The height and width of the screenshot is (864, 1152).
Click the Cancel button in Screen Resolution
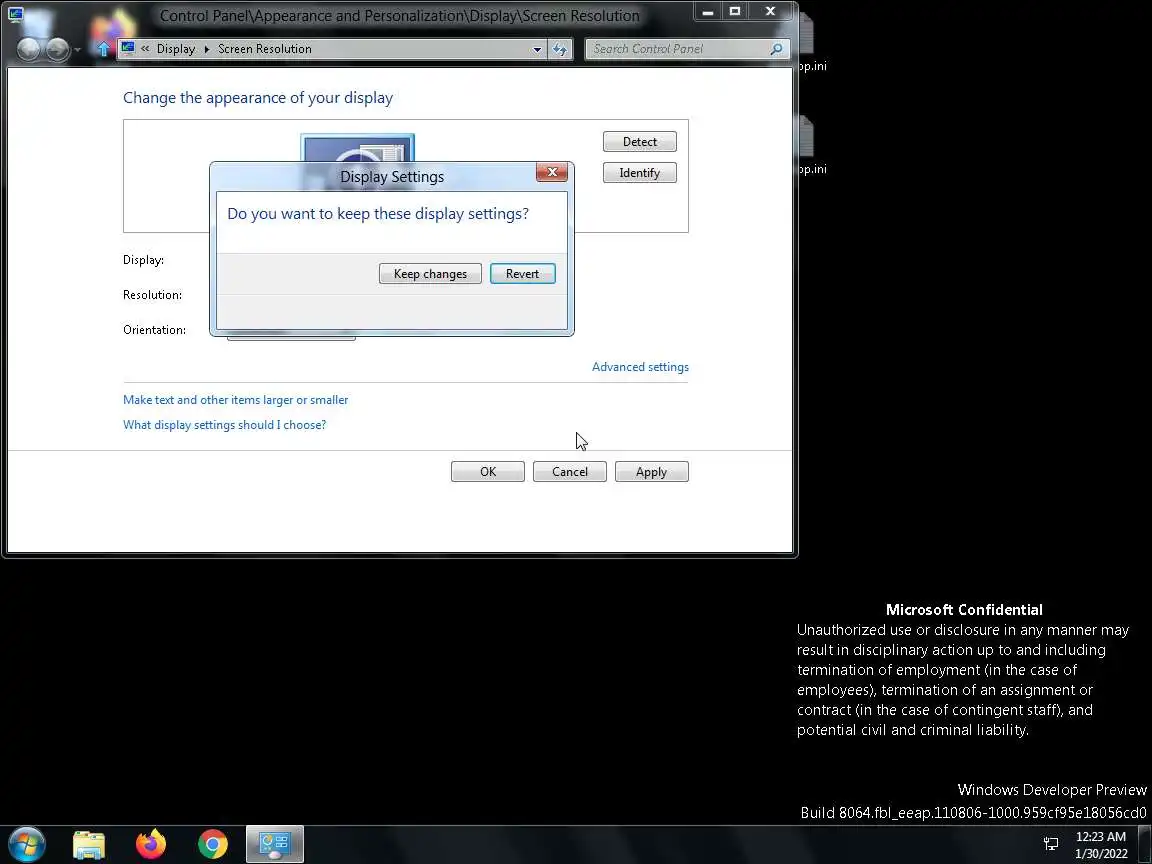click(569, 472)
